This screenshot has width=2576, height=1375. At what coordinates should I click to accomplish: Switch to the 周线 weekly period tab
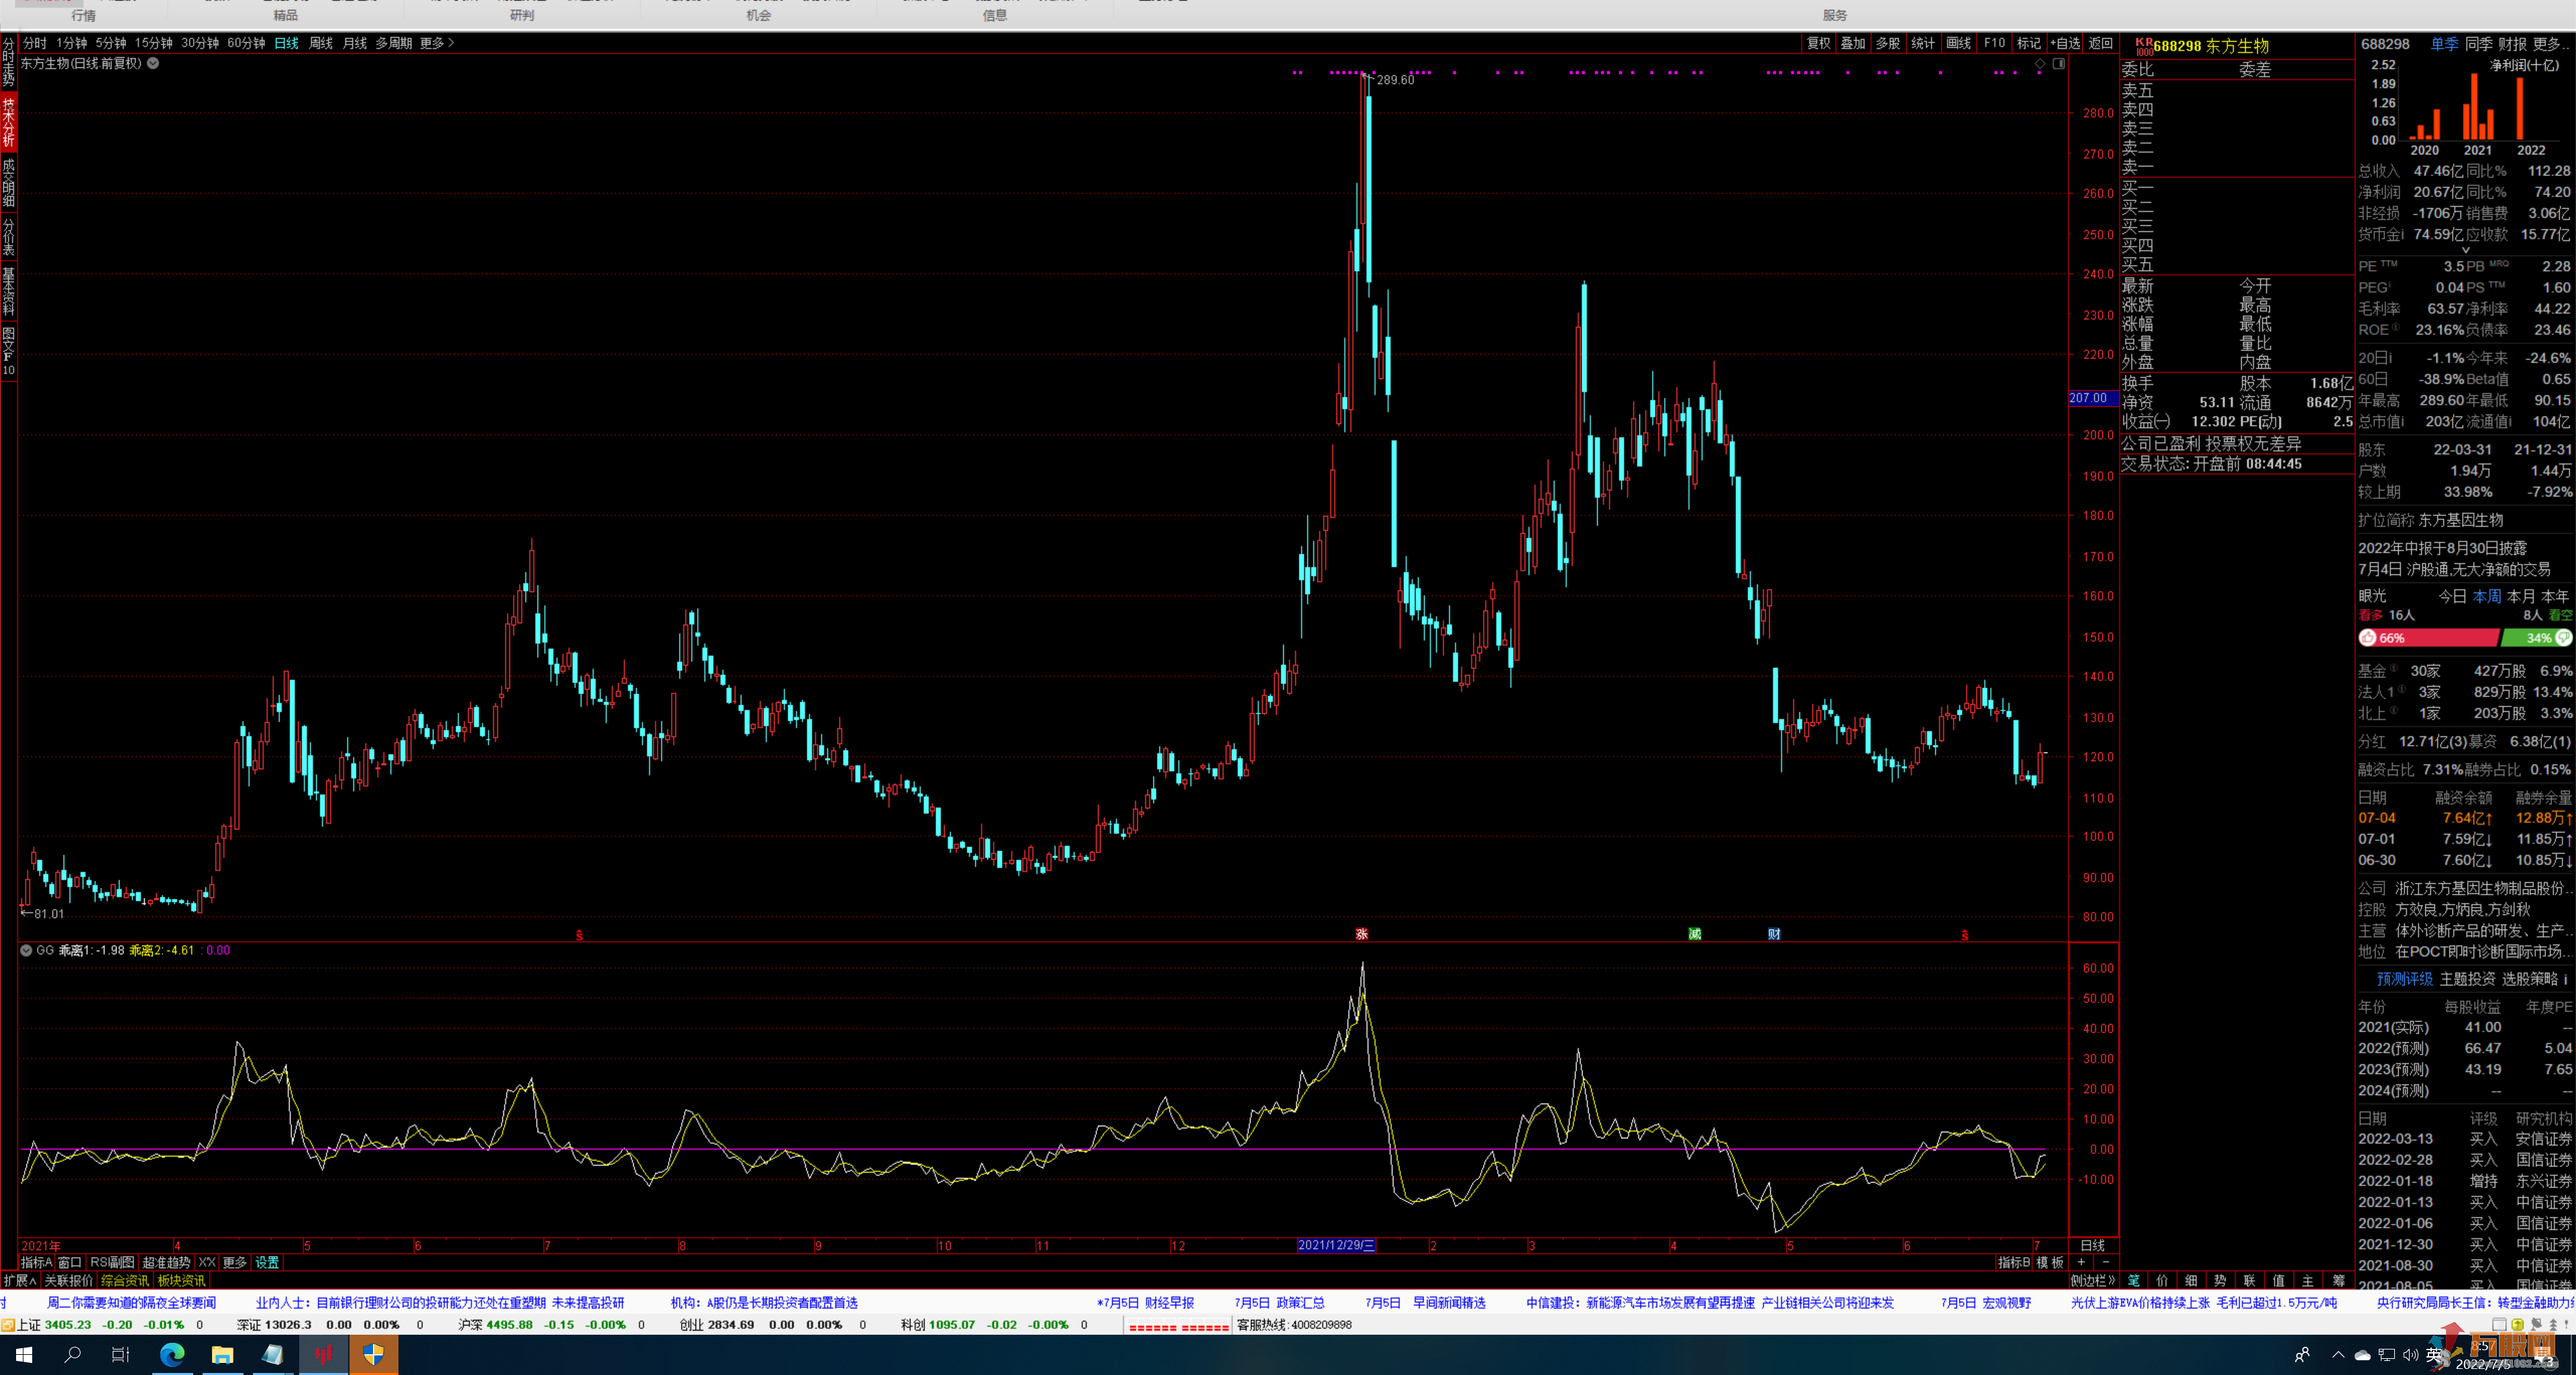[x=320, y=43]
